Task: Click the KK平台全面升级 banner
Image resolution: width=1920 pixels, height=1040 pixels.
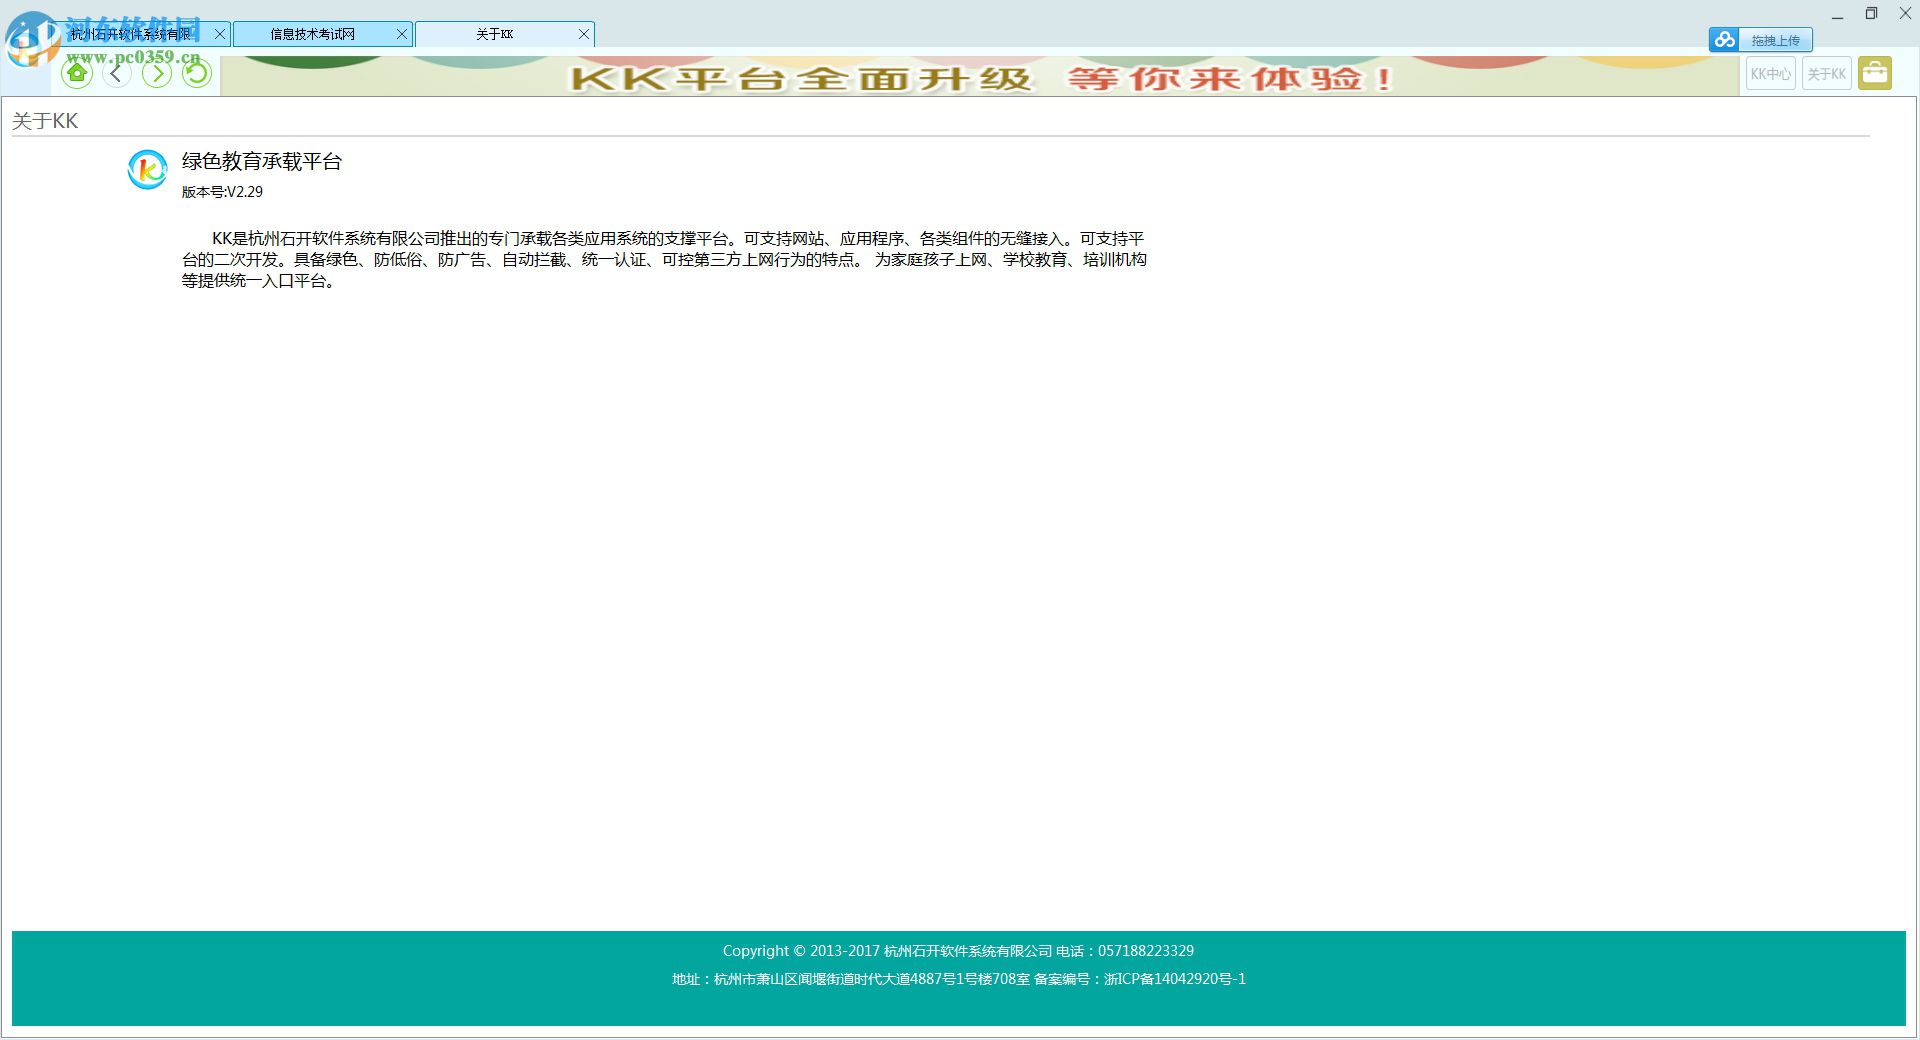Action: point(980,77)
